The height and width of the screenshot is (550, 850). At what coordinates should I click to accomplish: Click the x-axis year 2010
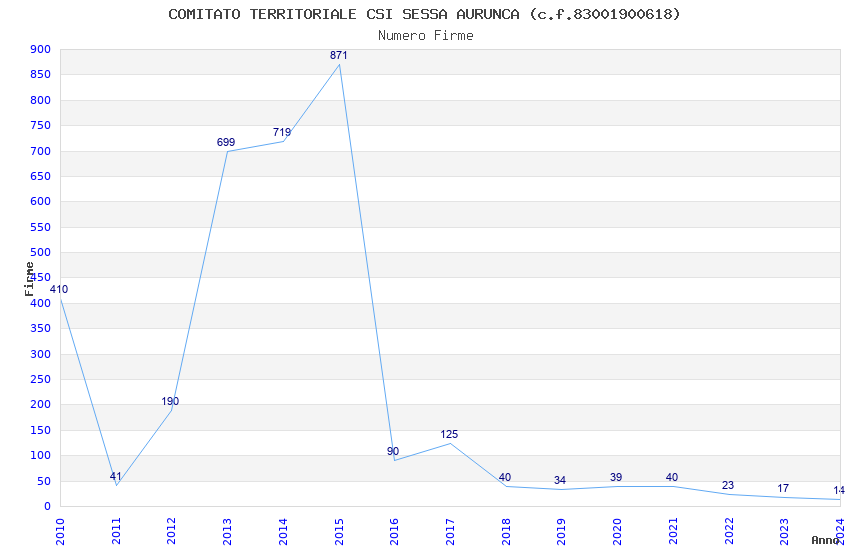pyautogui.click(x=60, y=531)
